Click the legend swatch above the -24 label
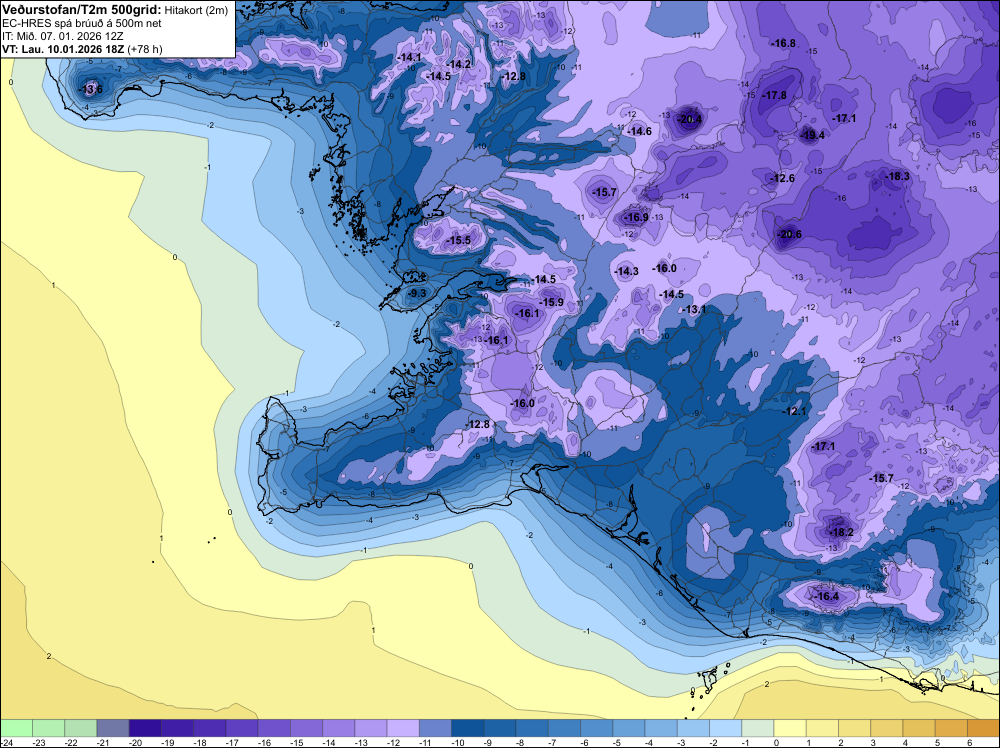Viewport: 1000px width, 748px height. tap(16, 728)
